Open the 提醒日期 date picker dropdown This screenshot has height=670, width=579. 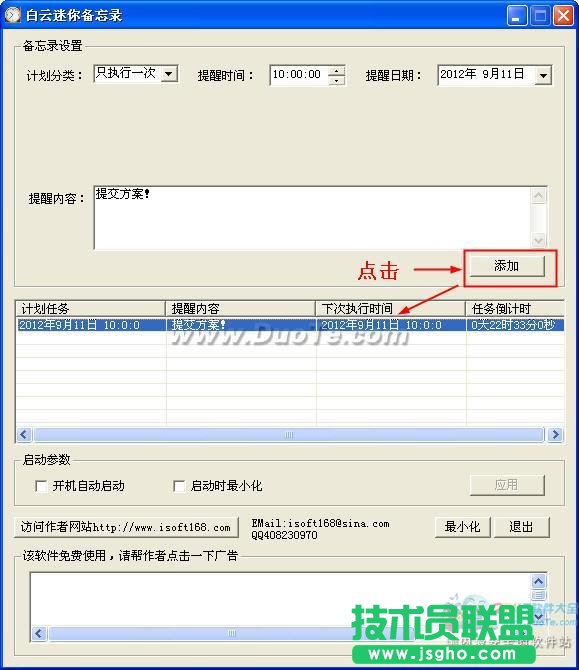point(543,76)
